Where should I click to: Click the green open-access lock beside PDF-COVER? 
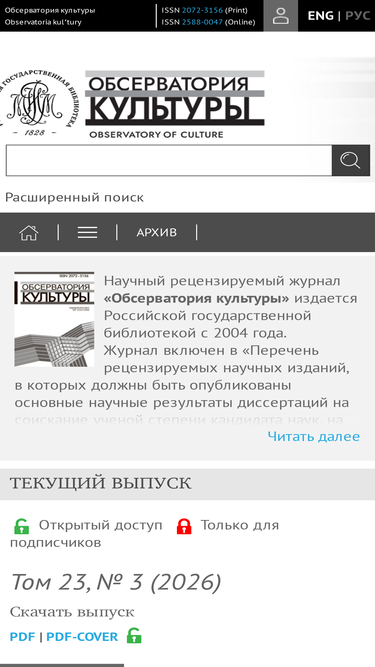[x=134, y=636]
